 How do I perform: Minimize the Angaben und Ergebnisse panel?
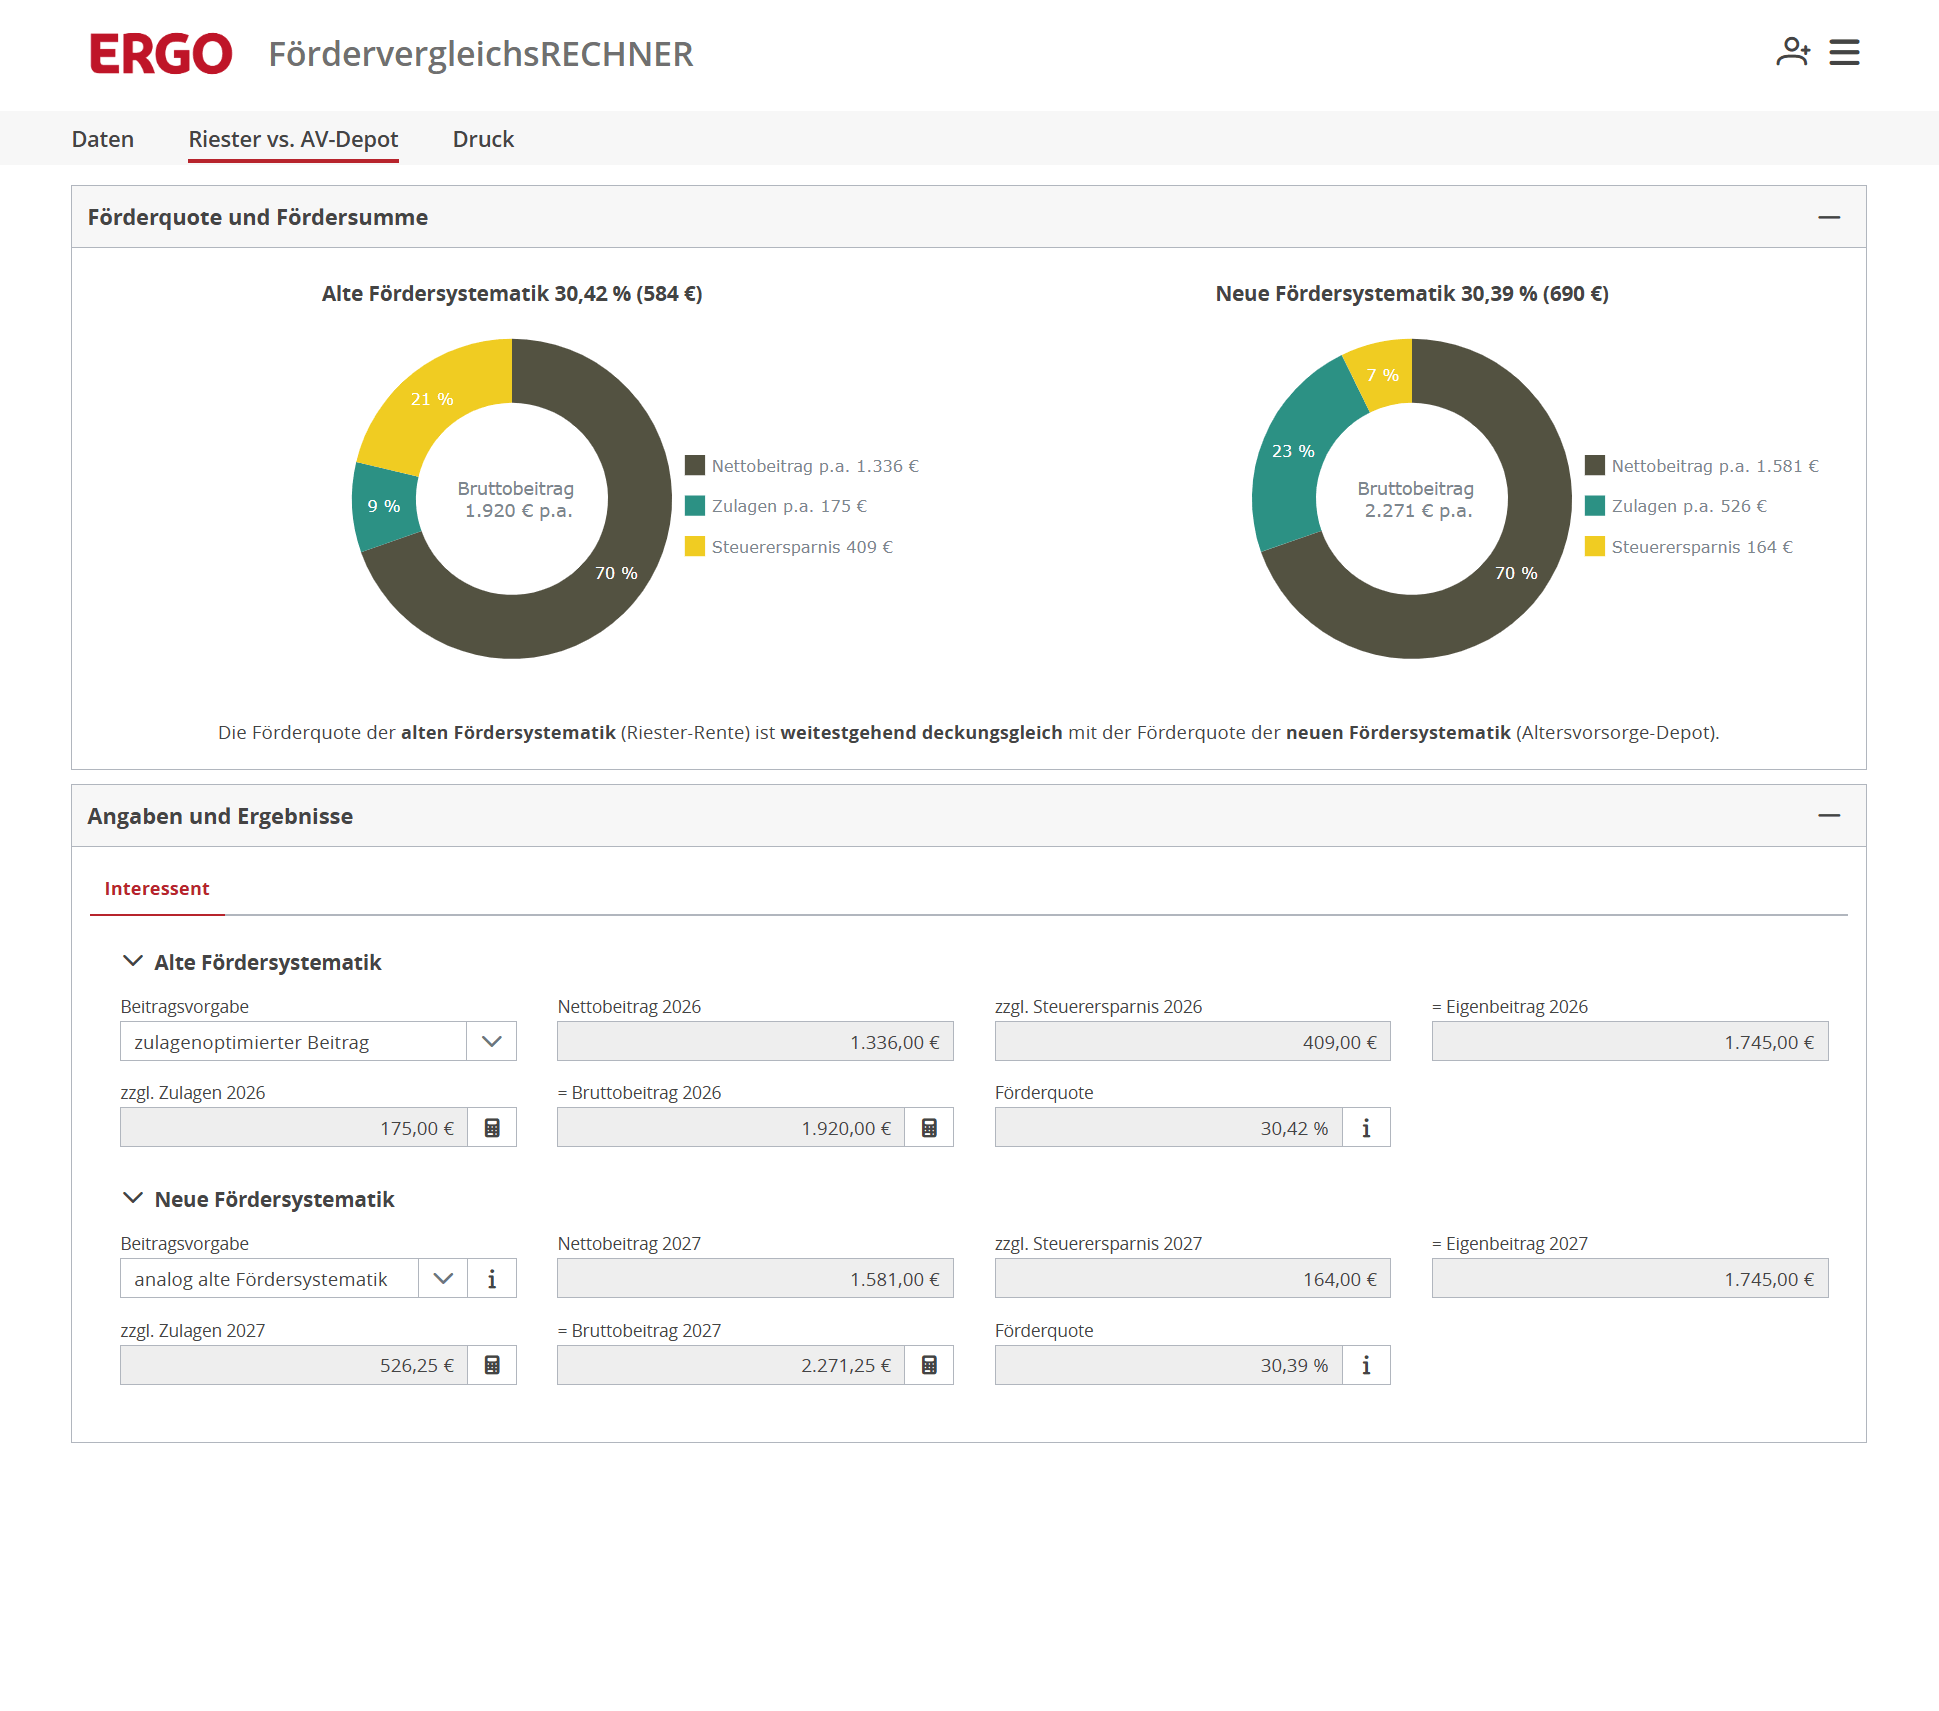tap(1829, 815)
